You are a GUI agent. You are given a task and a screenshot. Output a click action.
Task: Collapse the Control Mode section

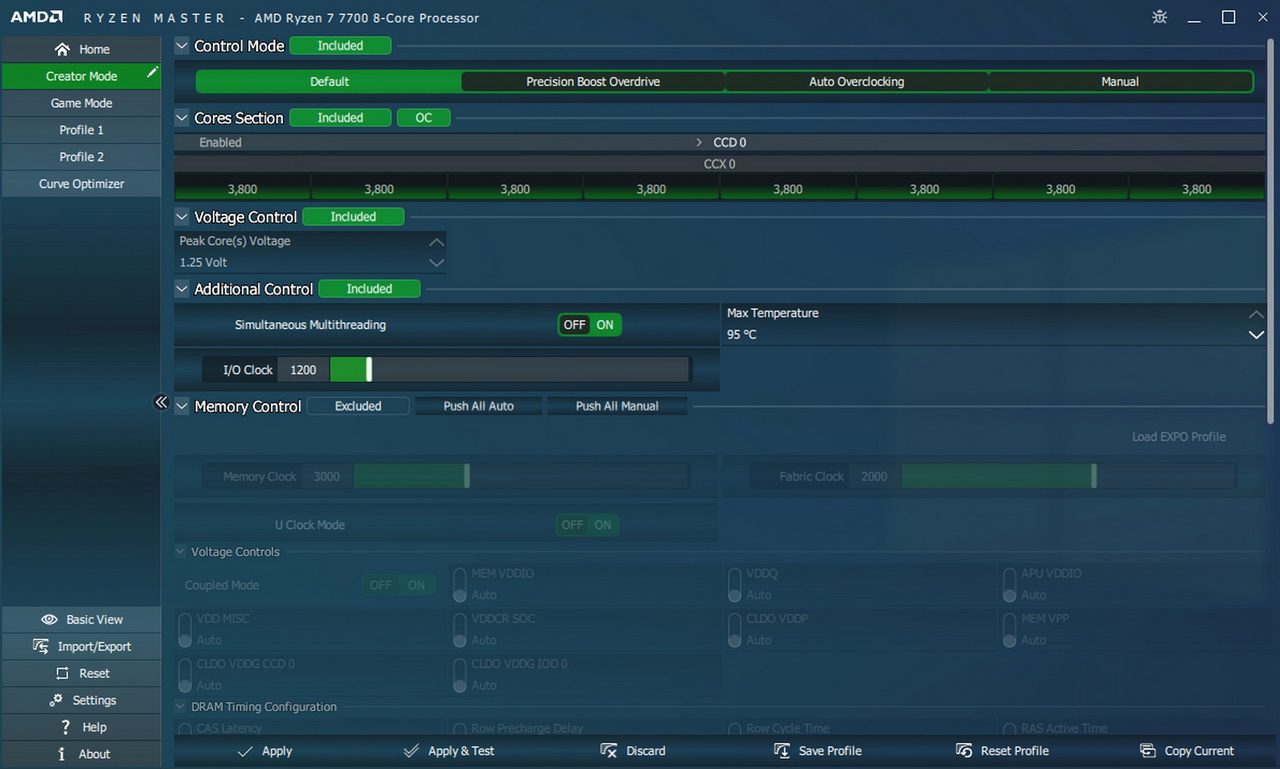182,46
